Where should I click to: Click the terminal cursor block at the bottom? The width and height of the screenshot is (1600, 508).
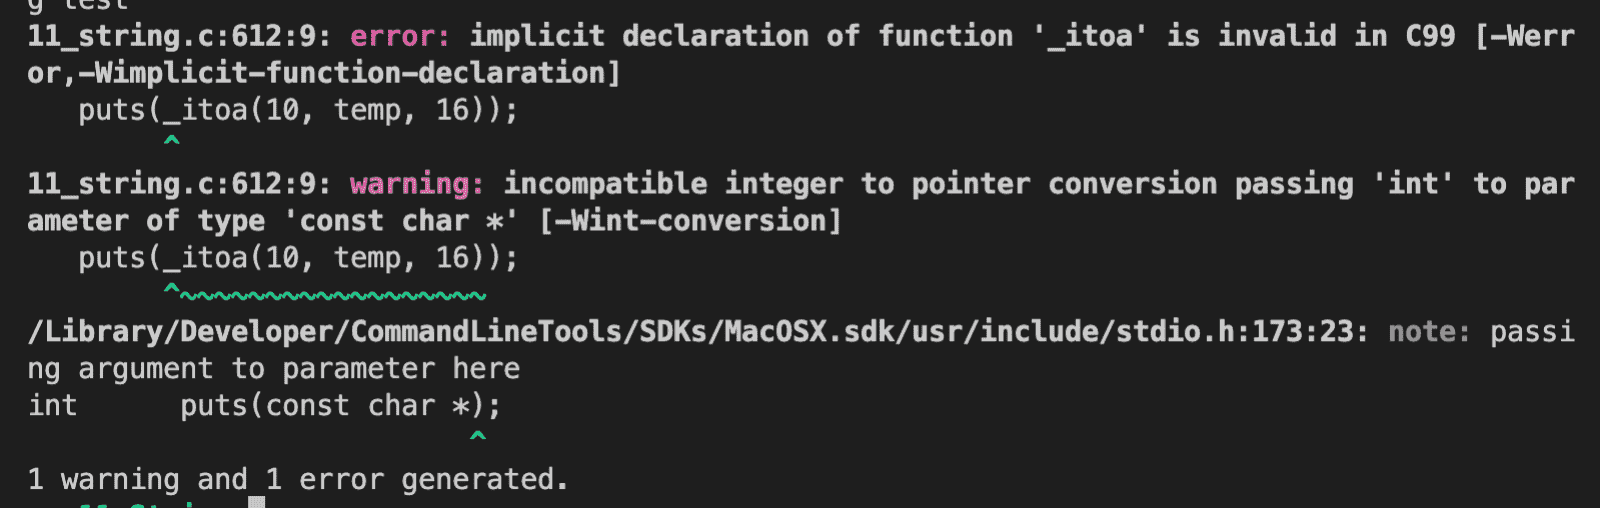click(257, 502)
